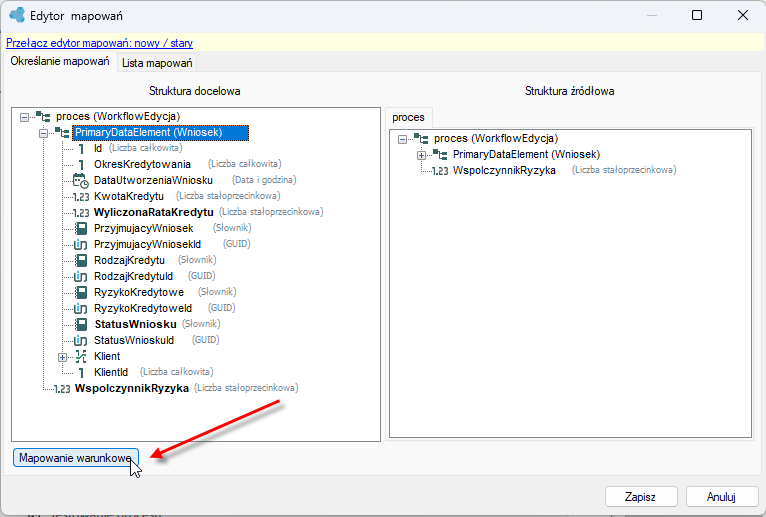This screenshot has width=766, height=517.
Task: Cancel with the Anuluj button
Action: [721, 497]
